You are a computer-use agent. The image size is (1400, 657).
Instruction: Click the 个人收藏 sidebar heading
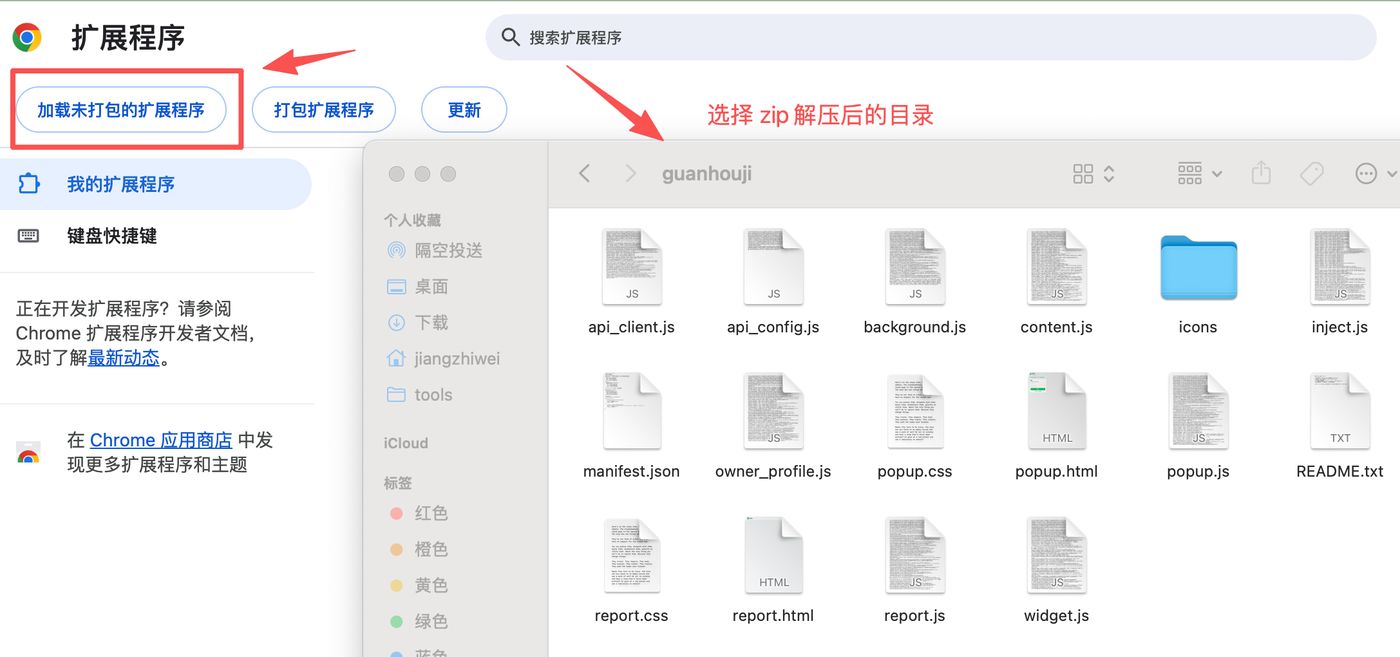(x=412, y=220)
